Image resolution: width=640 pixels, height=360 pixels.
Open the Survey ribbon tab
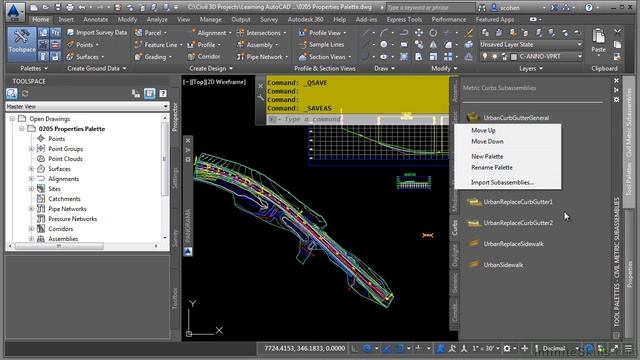coord(269,19)
